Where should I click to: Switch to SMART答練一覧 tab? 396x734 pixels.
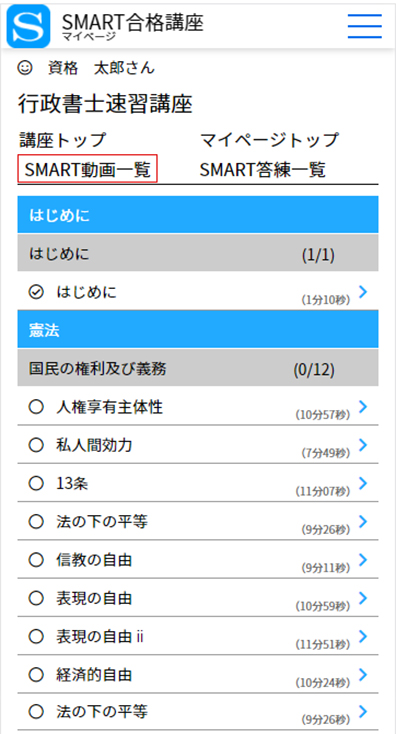tap(263, 169)
